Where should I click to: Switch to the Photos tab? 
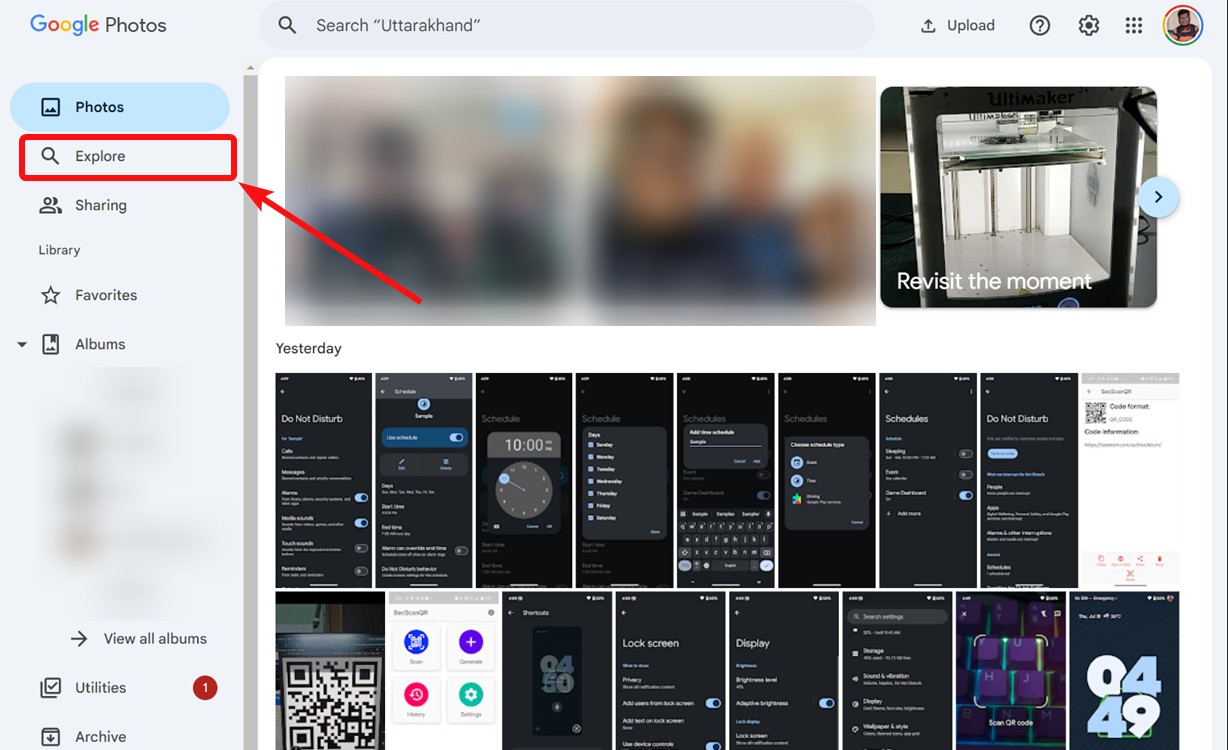click(100, 106)
